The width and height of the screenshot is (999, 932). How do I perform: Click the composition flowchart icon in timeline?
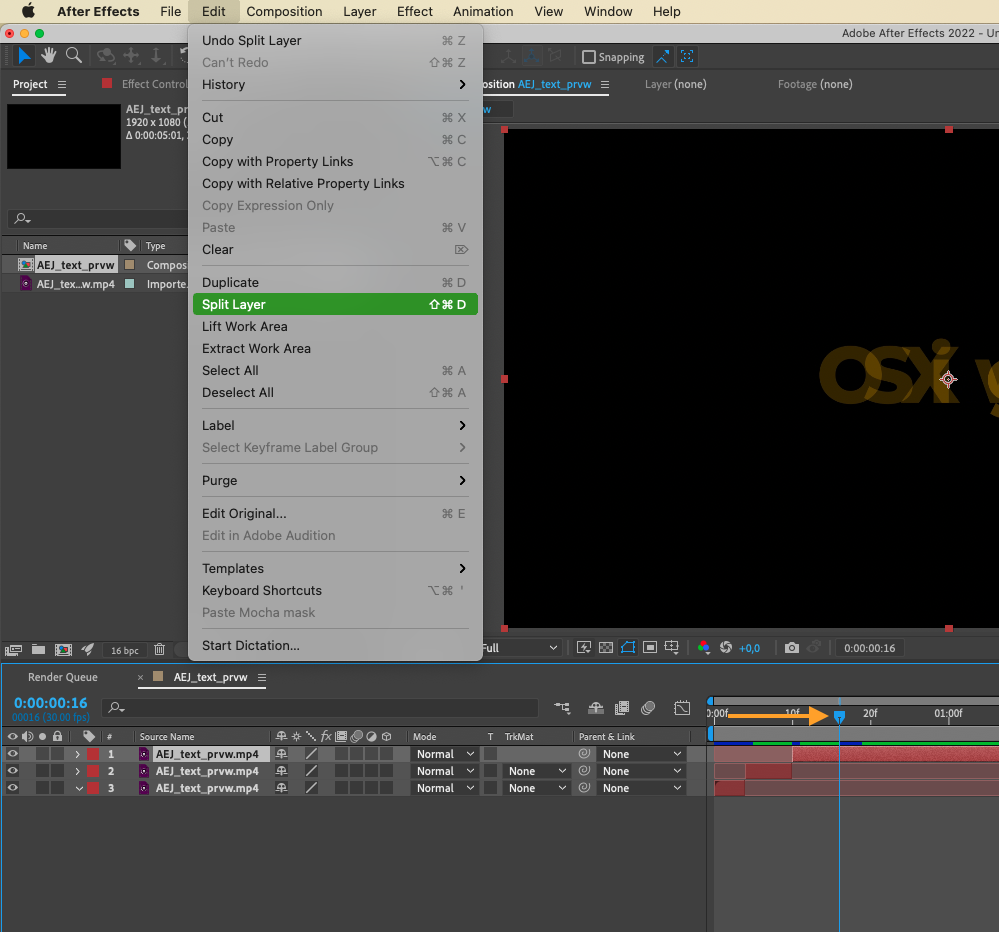click(x=563, y=708)
